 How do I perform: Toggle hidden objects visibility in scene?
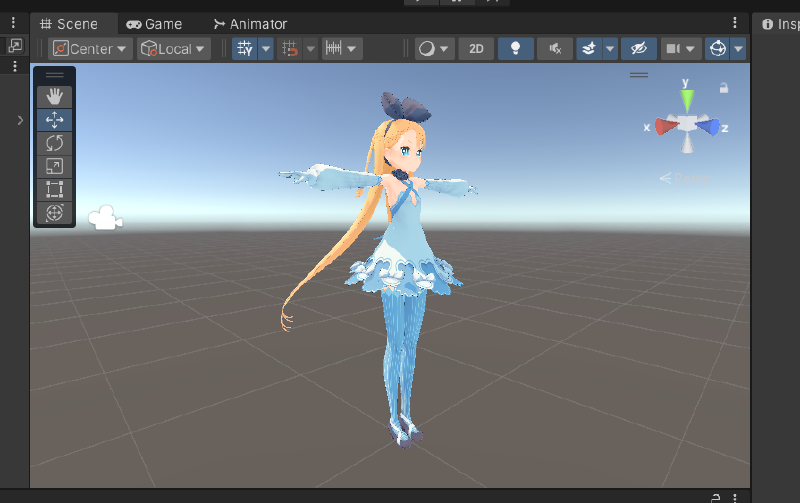(x=637, y=48)
